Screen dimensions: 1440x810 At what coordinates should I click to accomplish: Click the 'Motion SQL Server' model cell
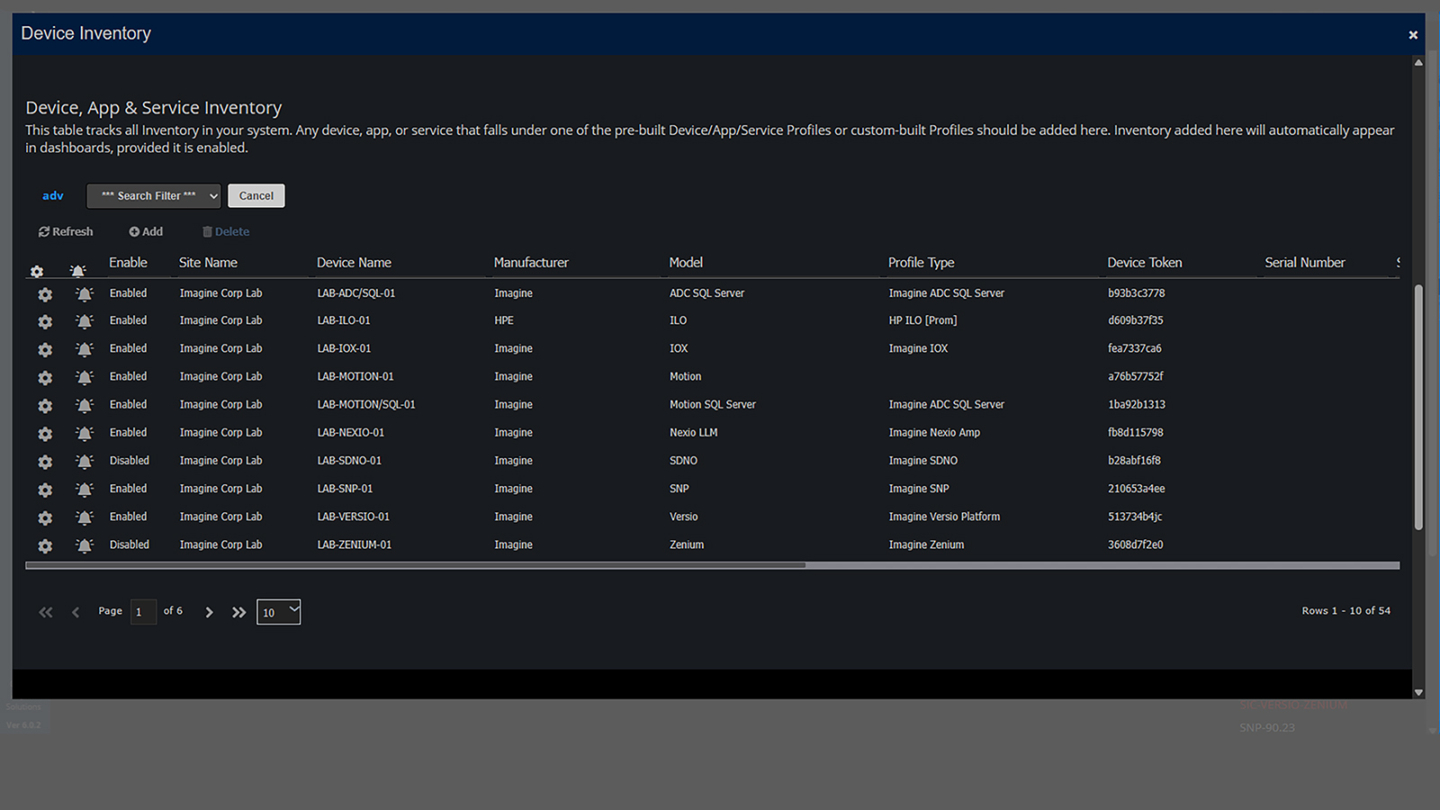coord(712,405)
